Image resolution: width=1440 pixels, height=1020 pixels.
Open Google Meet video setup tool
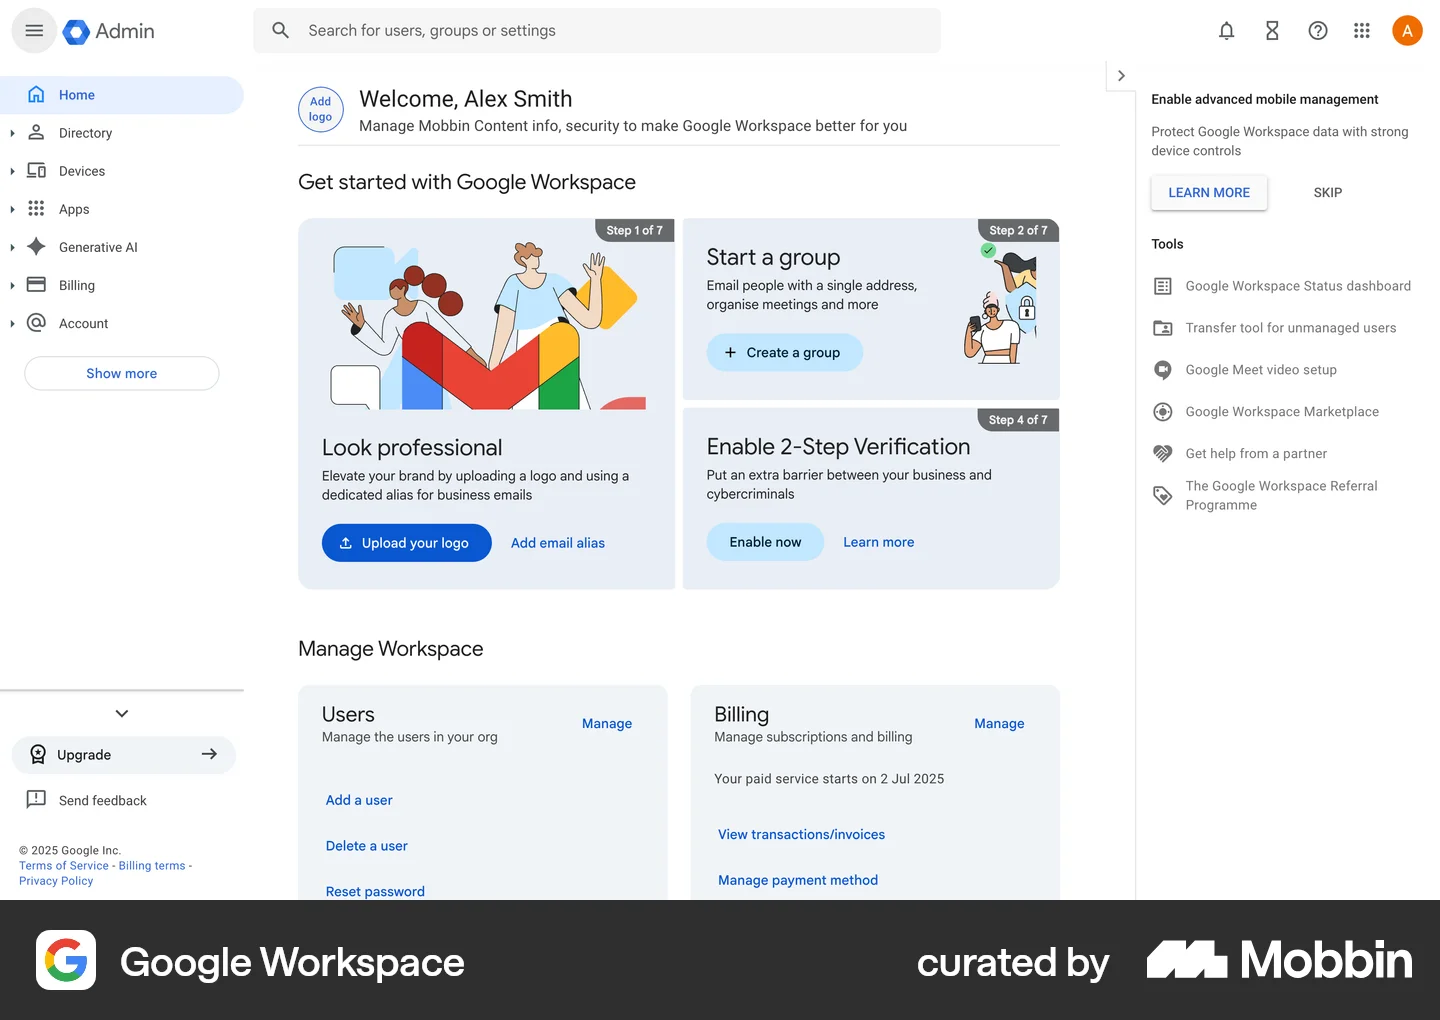[1245, 370]
